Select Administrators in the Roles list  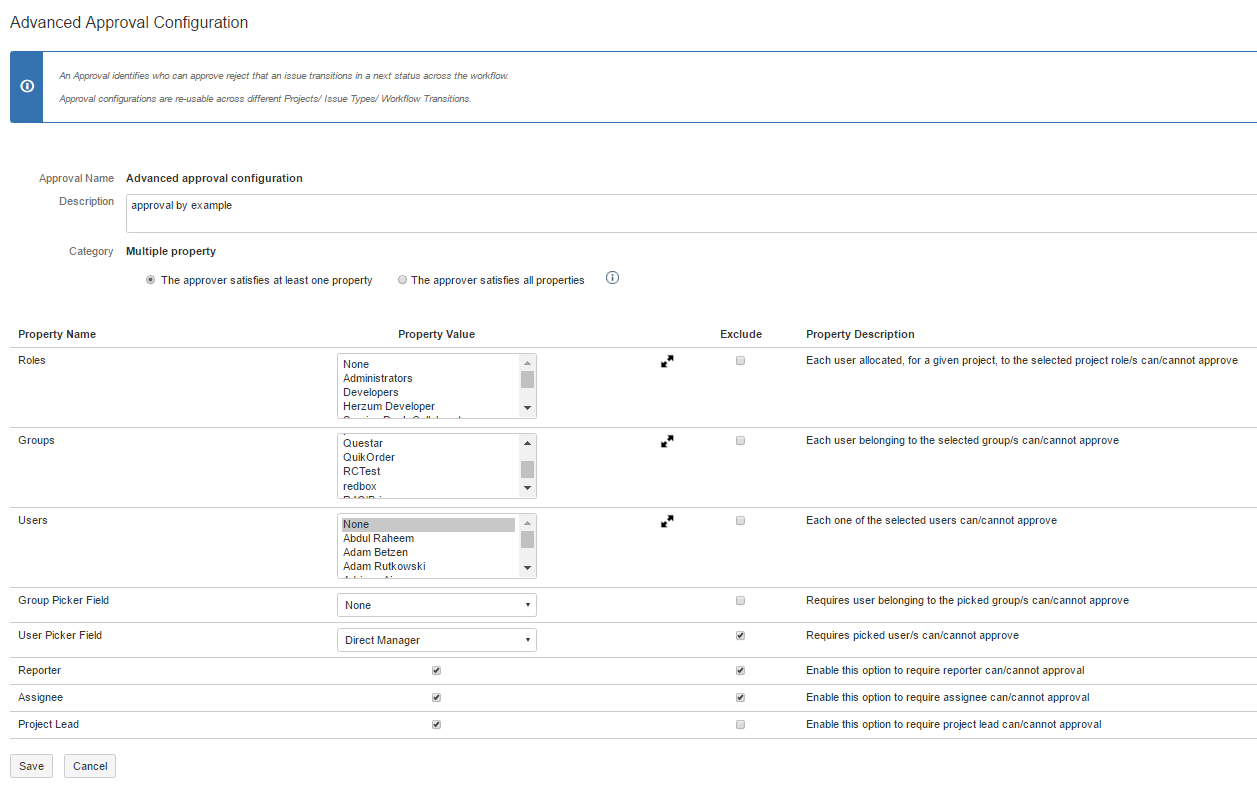[378, 379]
